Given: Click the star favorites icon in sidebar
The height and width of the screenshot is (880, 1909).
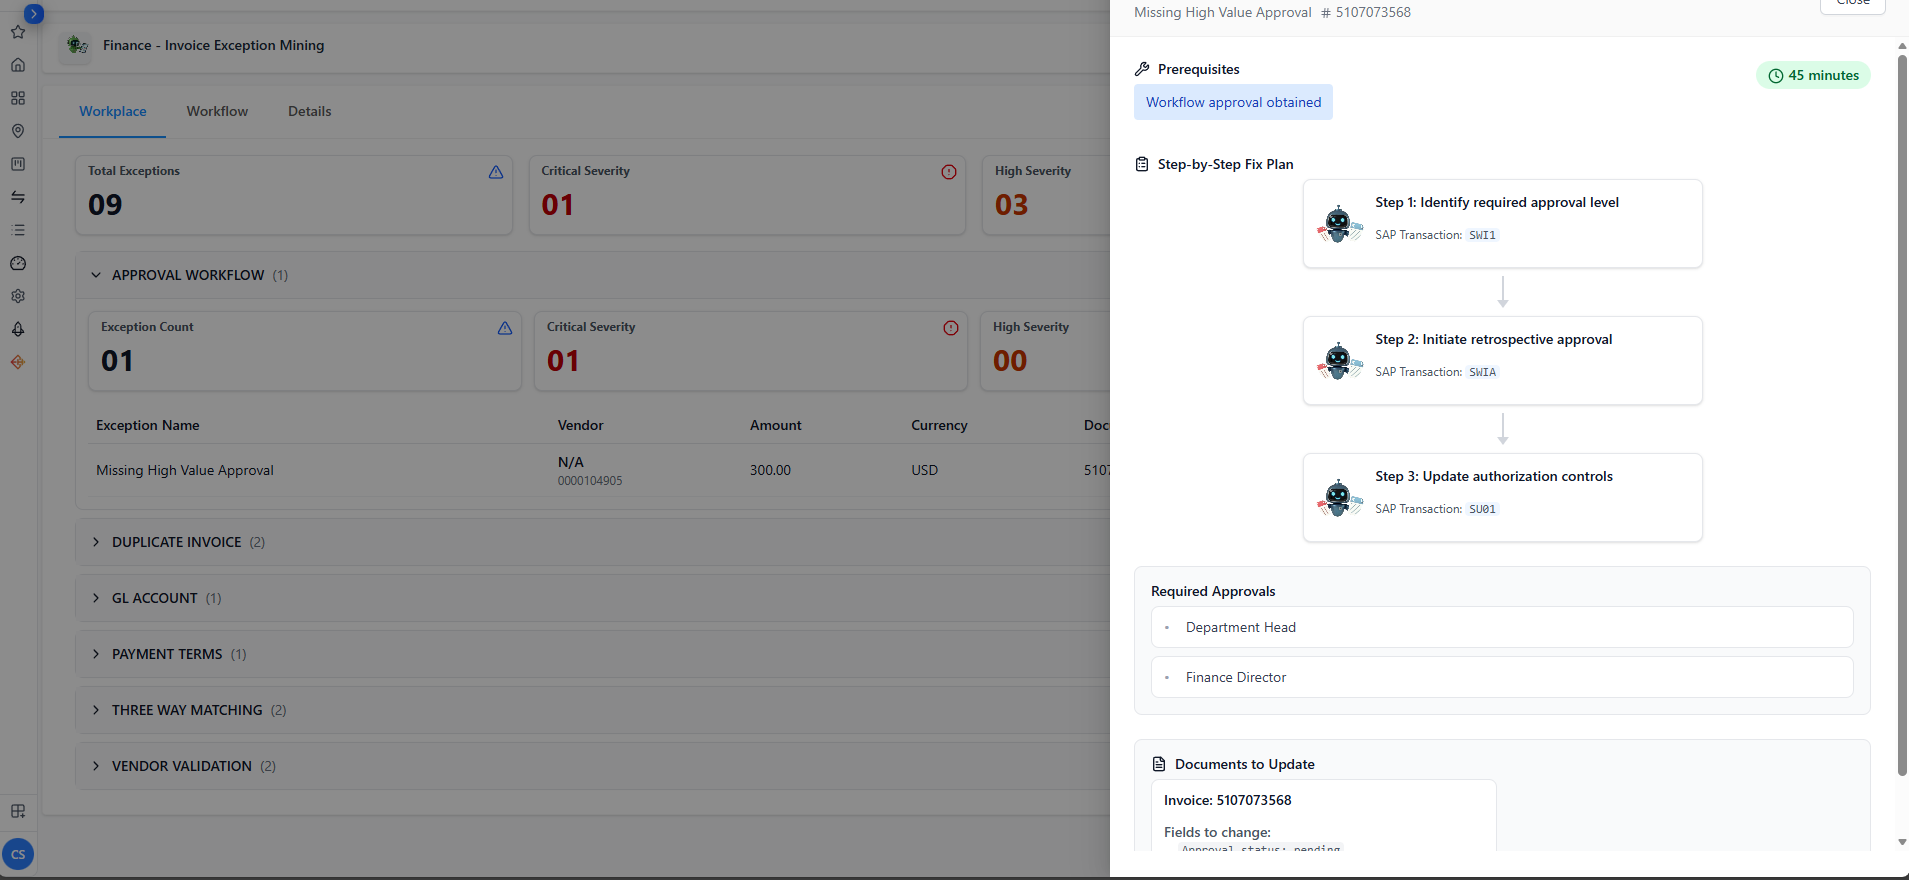Looking at the screenshot, I should [x=18, y=33].
